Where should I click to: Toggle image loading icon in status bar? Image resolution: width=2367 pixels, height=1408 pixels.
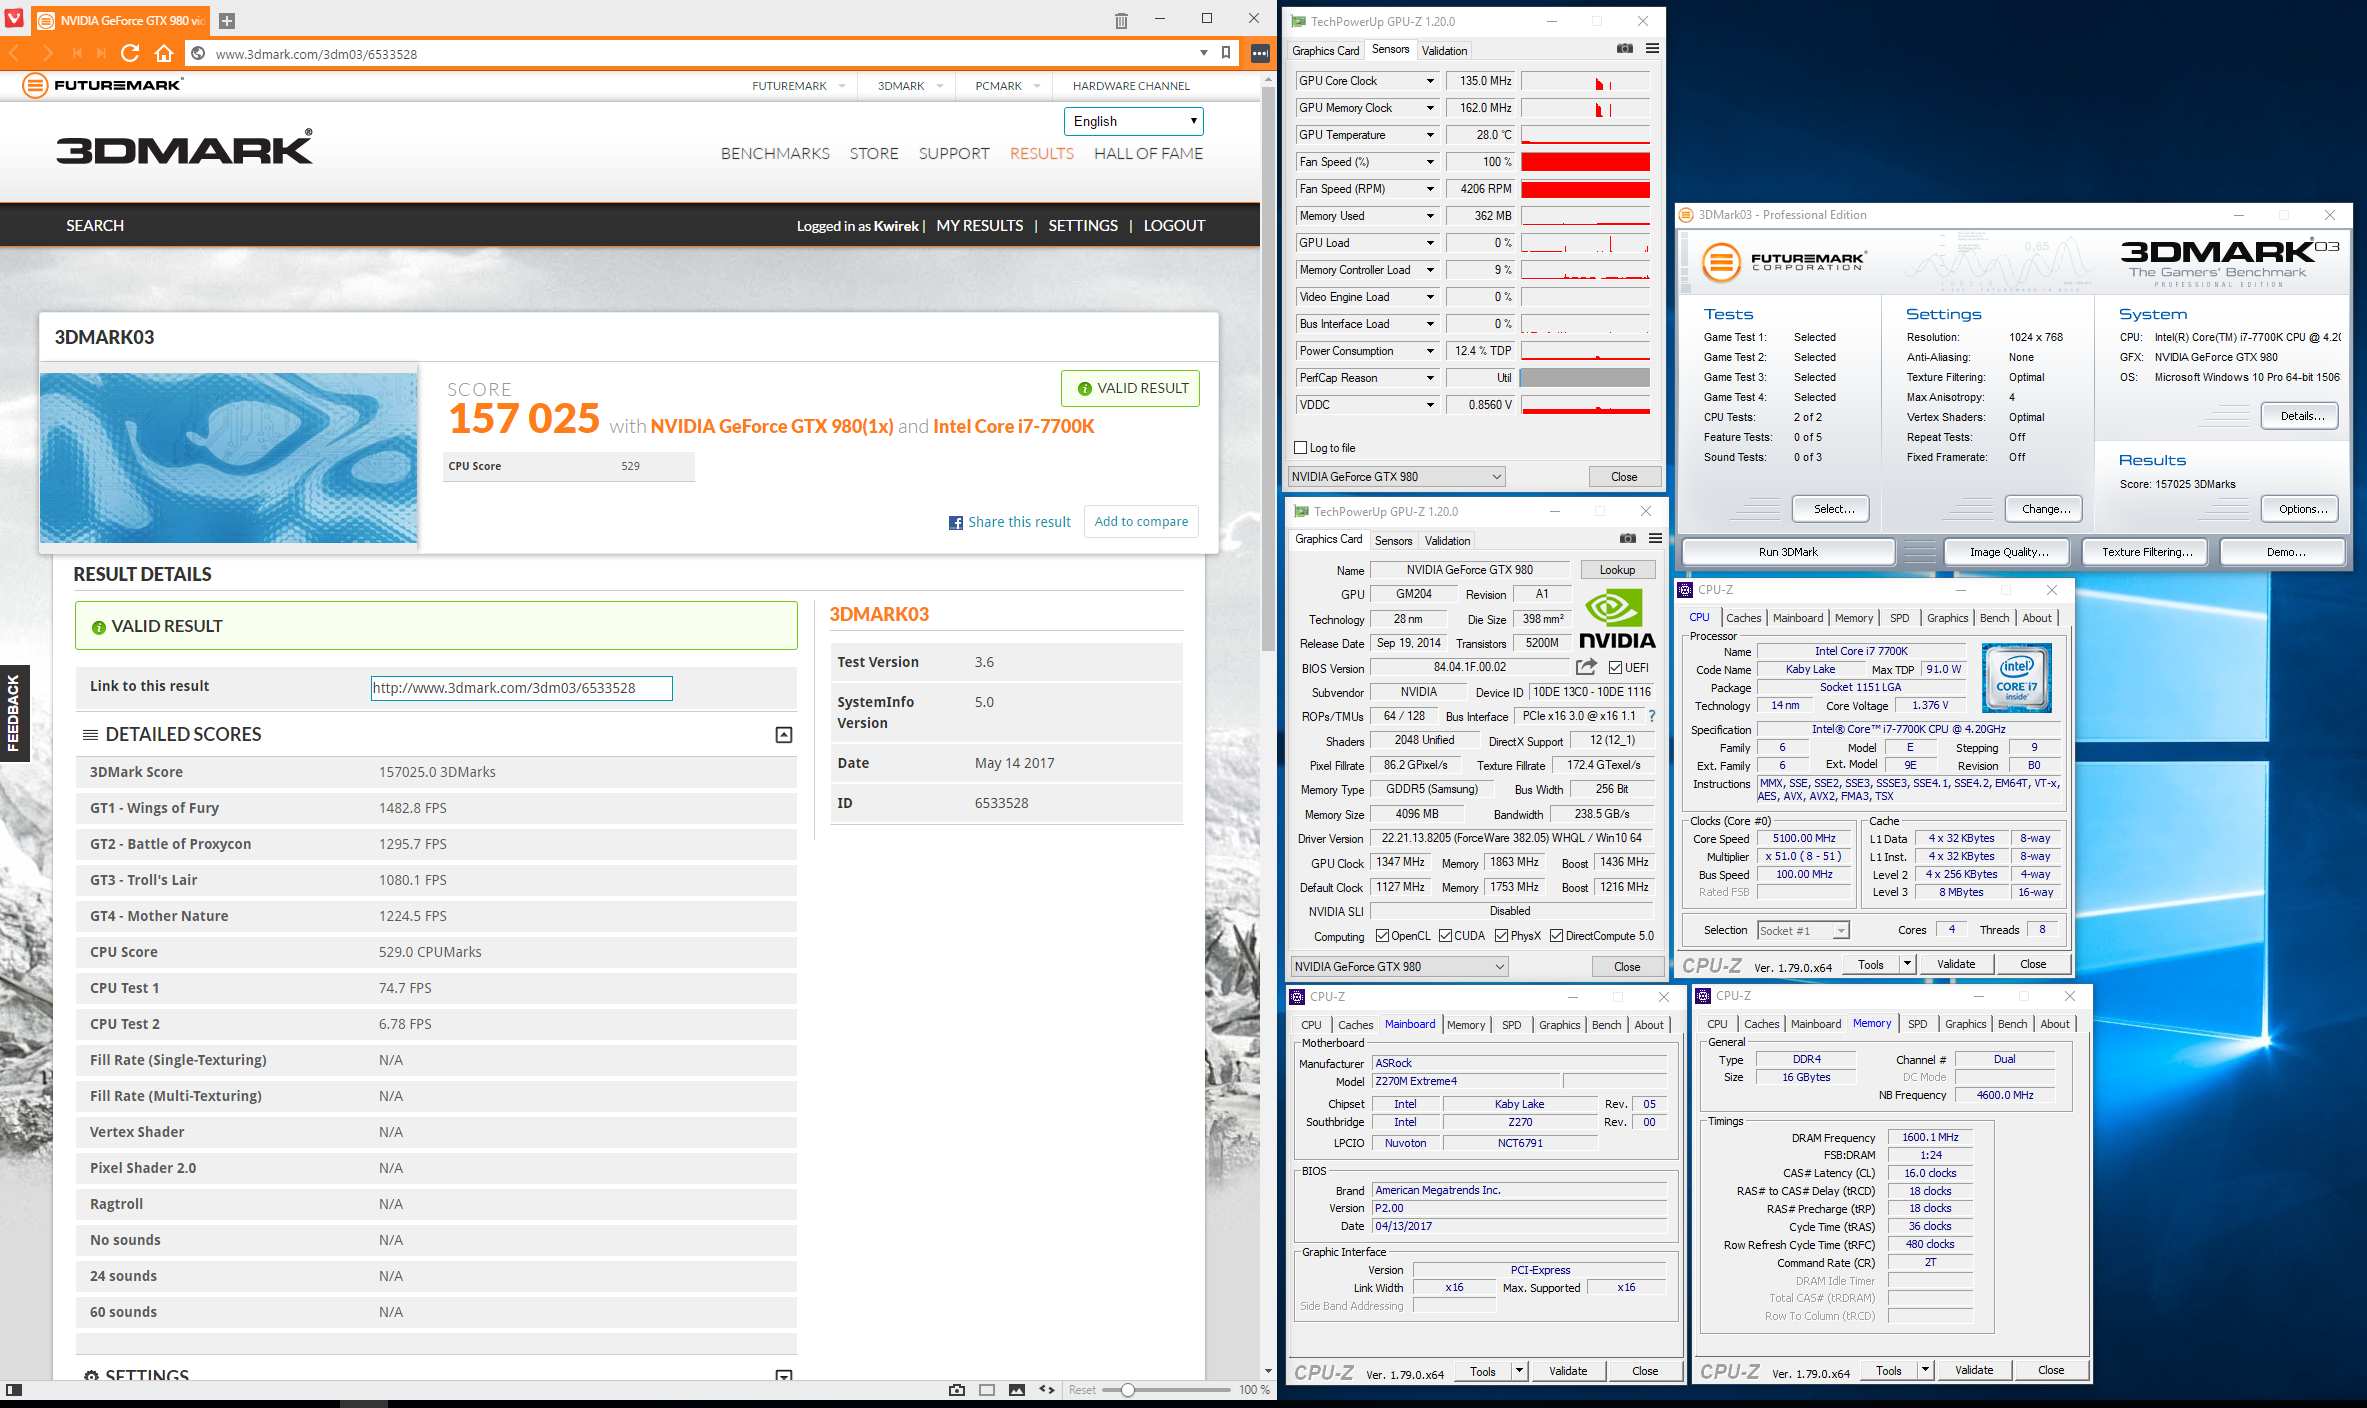point(1017,1390)
